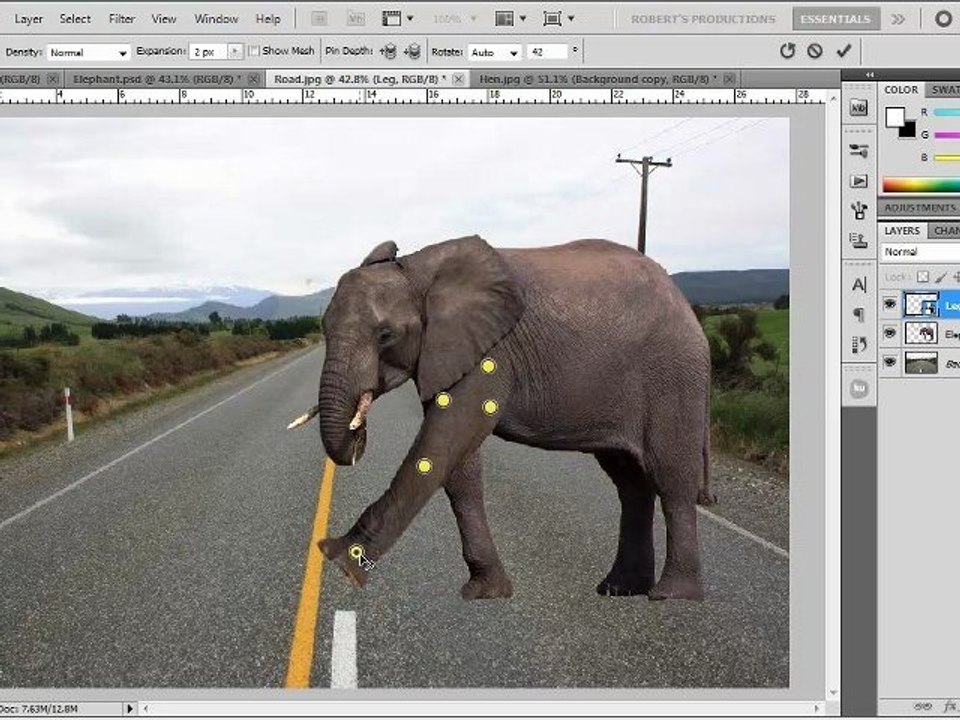Expand the ADJUSTMENTS panel

(x=920, y=208)
